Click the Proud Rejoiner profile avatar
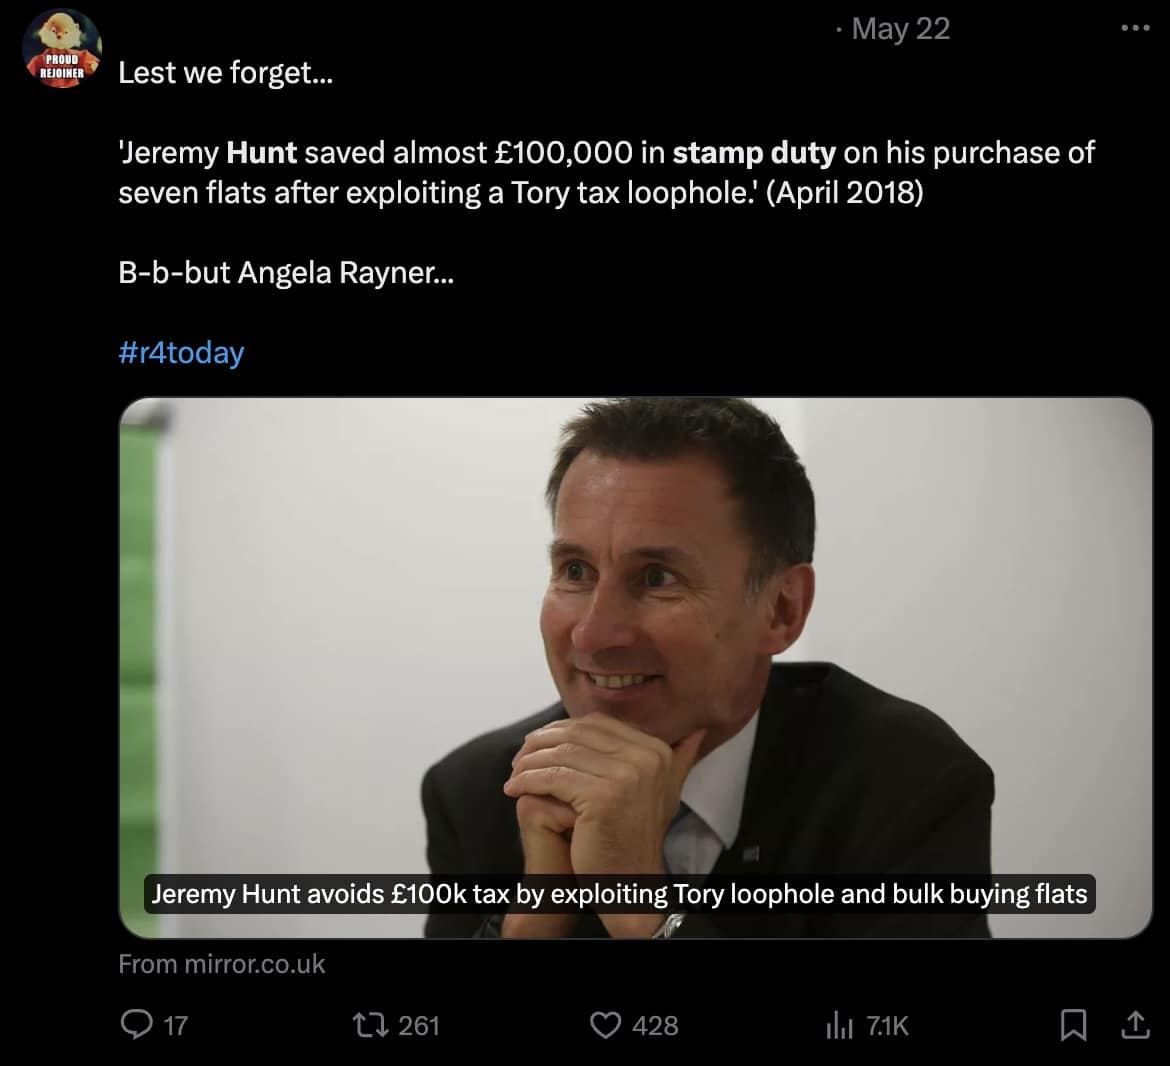 (x=62, y=50)
